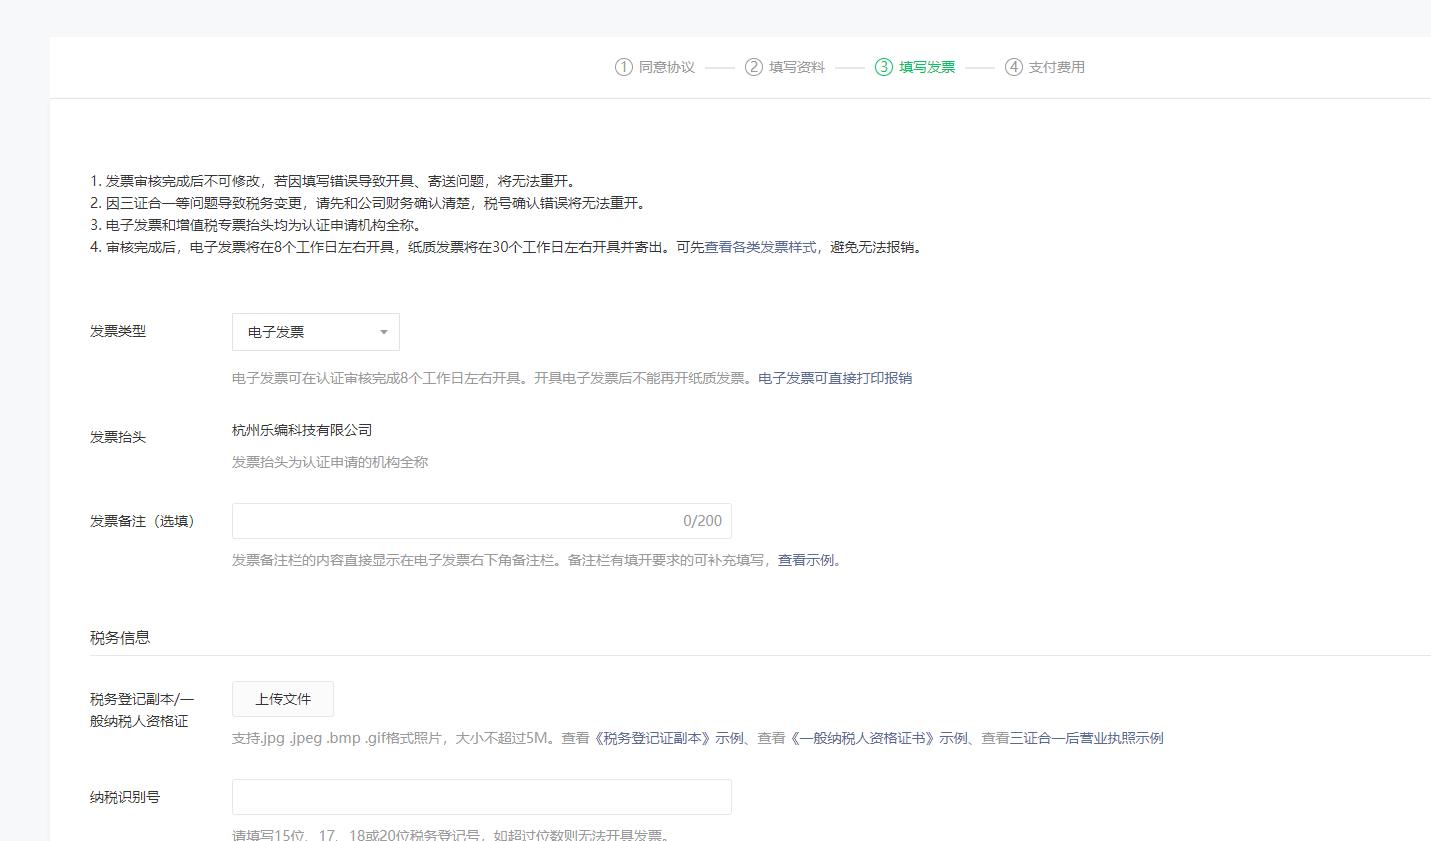The image size is (1431, 841).
Task: Click the 电子发票可直接打印报销 link
Action: pyautogui.click(x=836, y=378)
